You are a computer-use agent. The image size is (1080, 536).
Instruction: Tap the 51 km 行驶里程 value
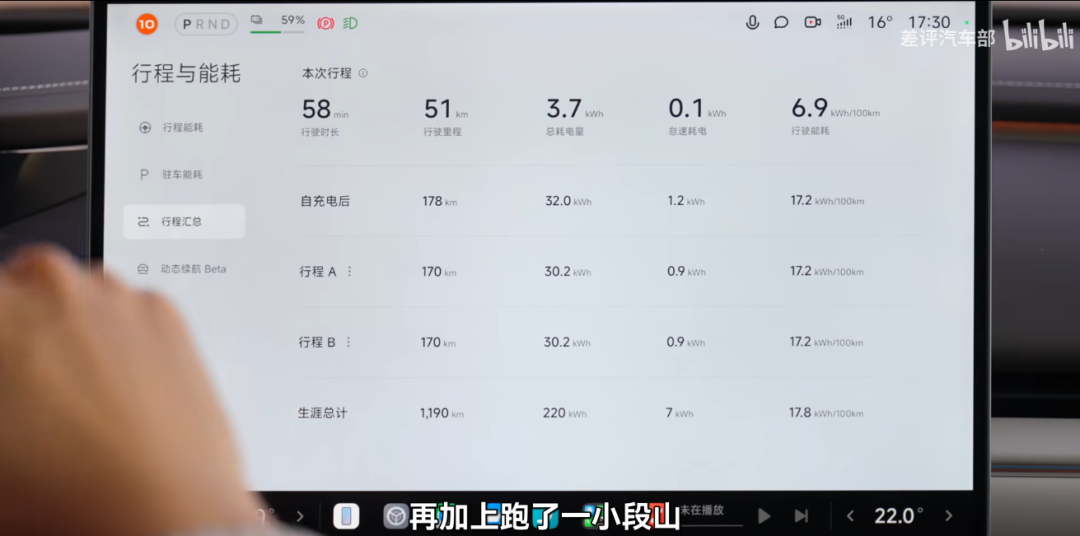pyautogui.click(x=446, y=109)
